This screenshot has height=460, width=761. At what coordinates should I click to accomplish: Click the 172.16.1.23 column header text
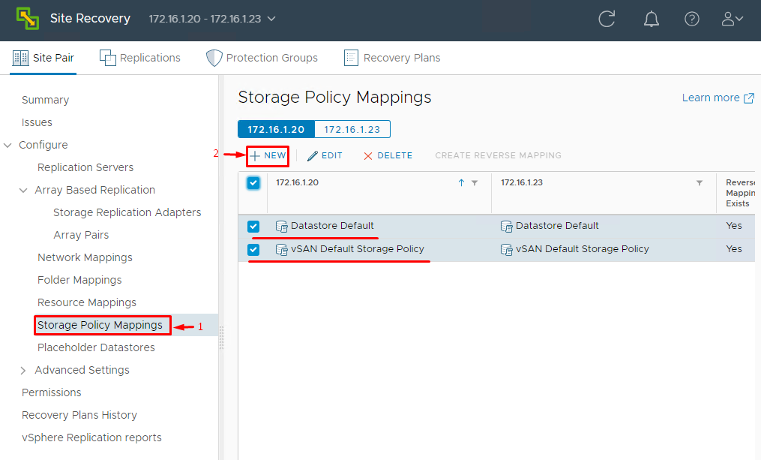pyautogui.click(x=522, y=182)
